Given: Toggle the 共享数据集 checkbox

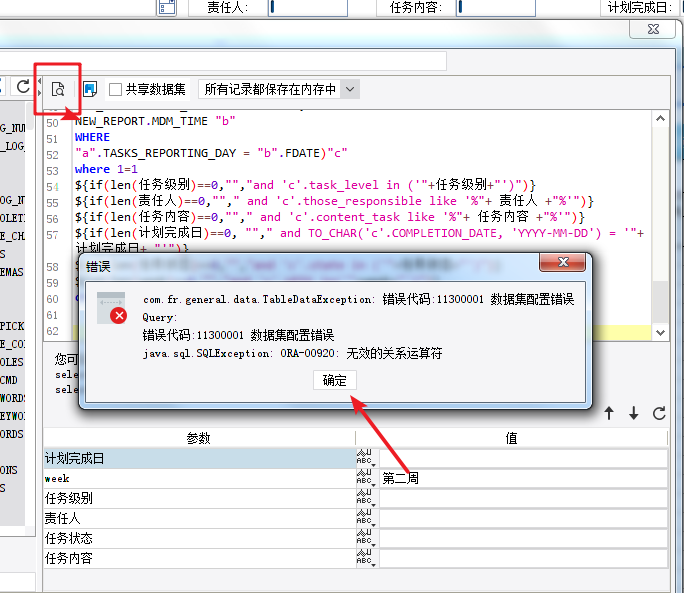Looking at the screenshot, I should [x=115, y=89].
